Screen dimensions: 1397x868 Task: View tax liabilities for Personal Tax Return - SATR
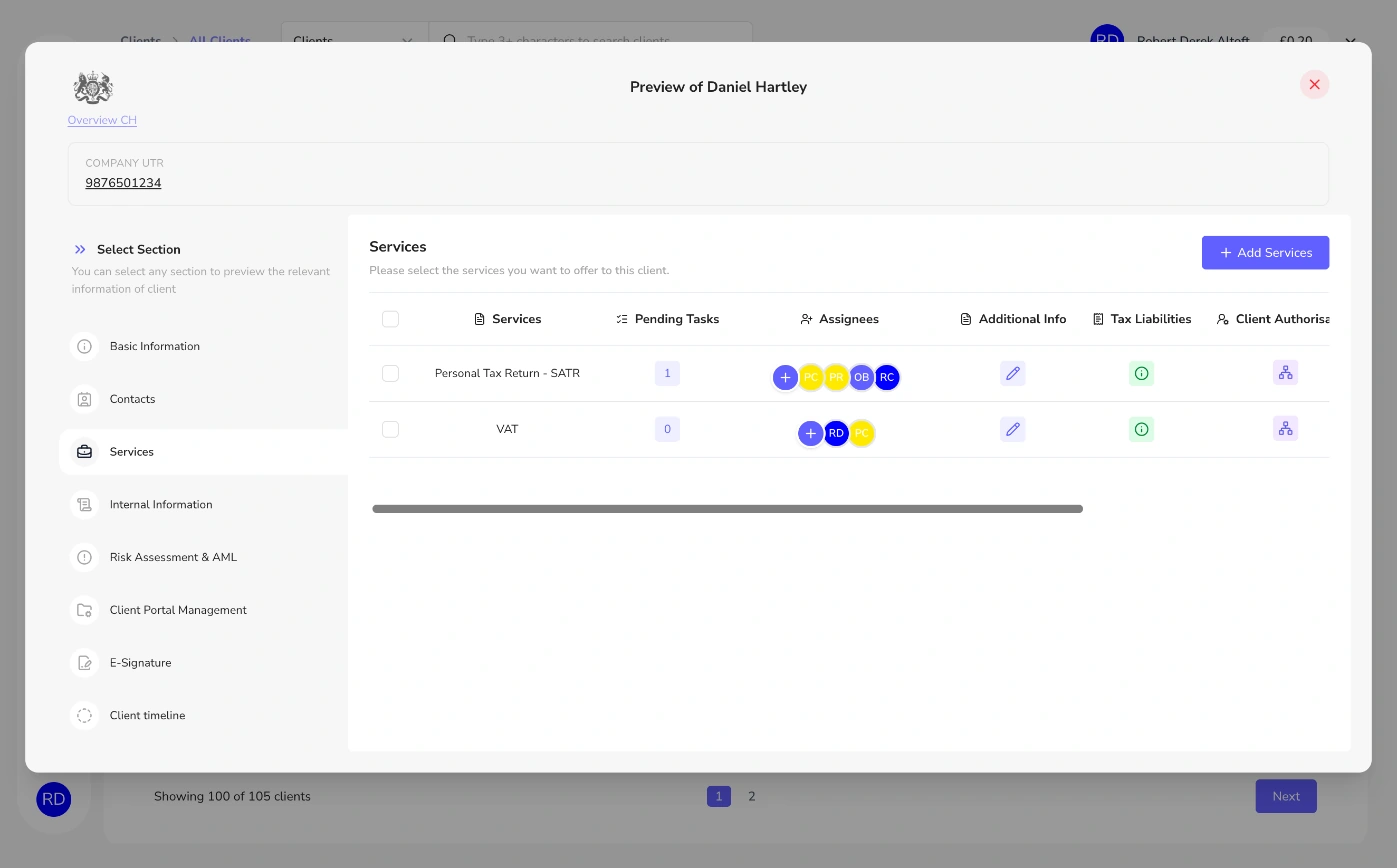tap(1141, 373)
